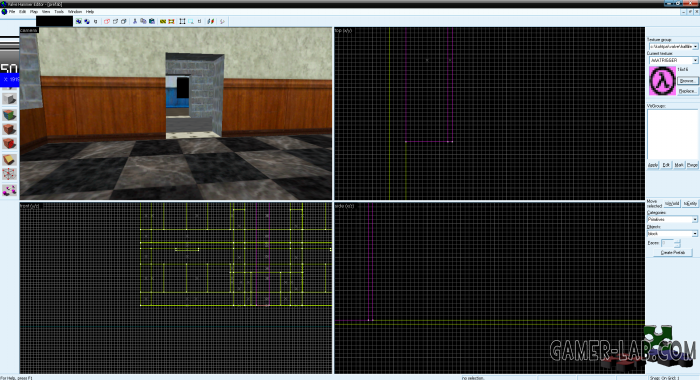Open the Tools menu
This screenshot has height=380, width=700.
click(59, 12)
